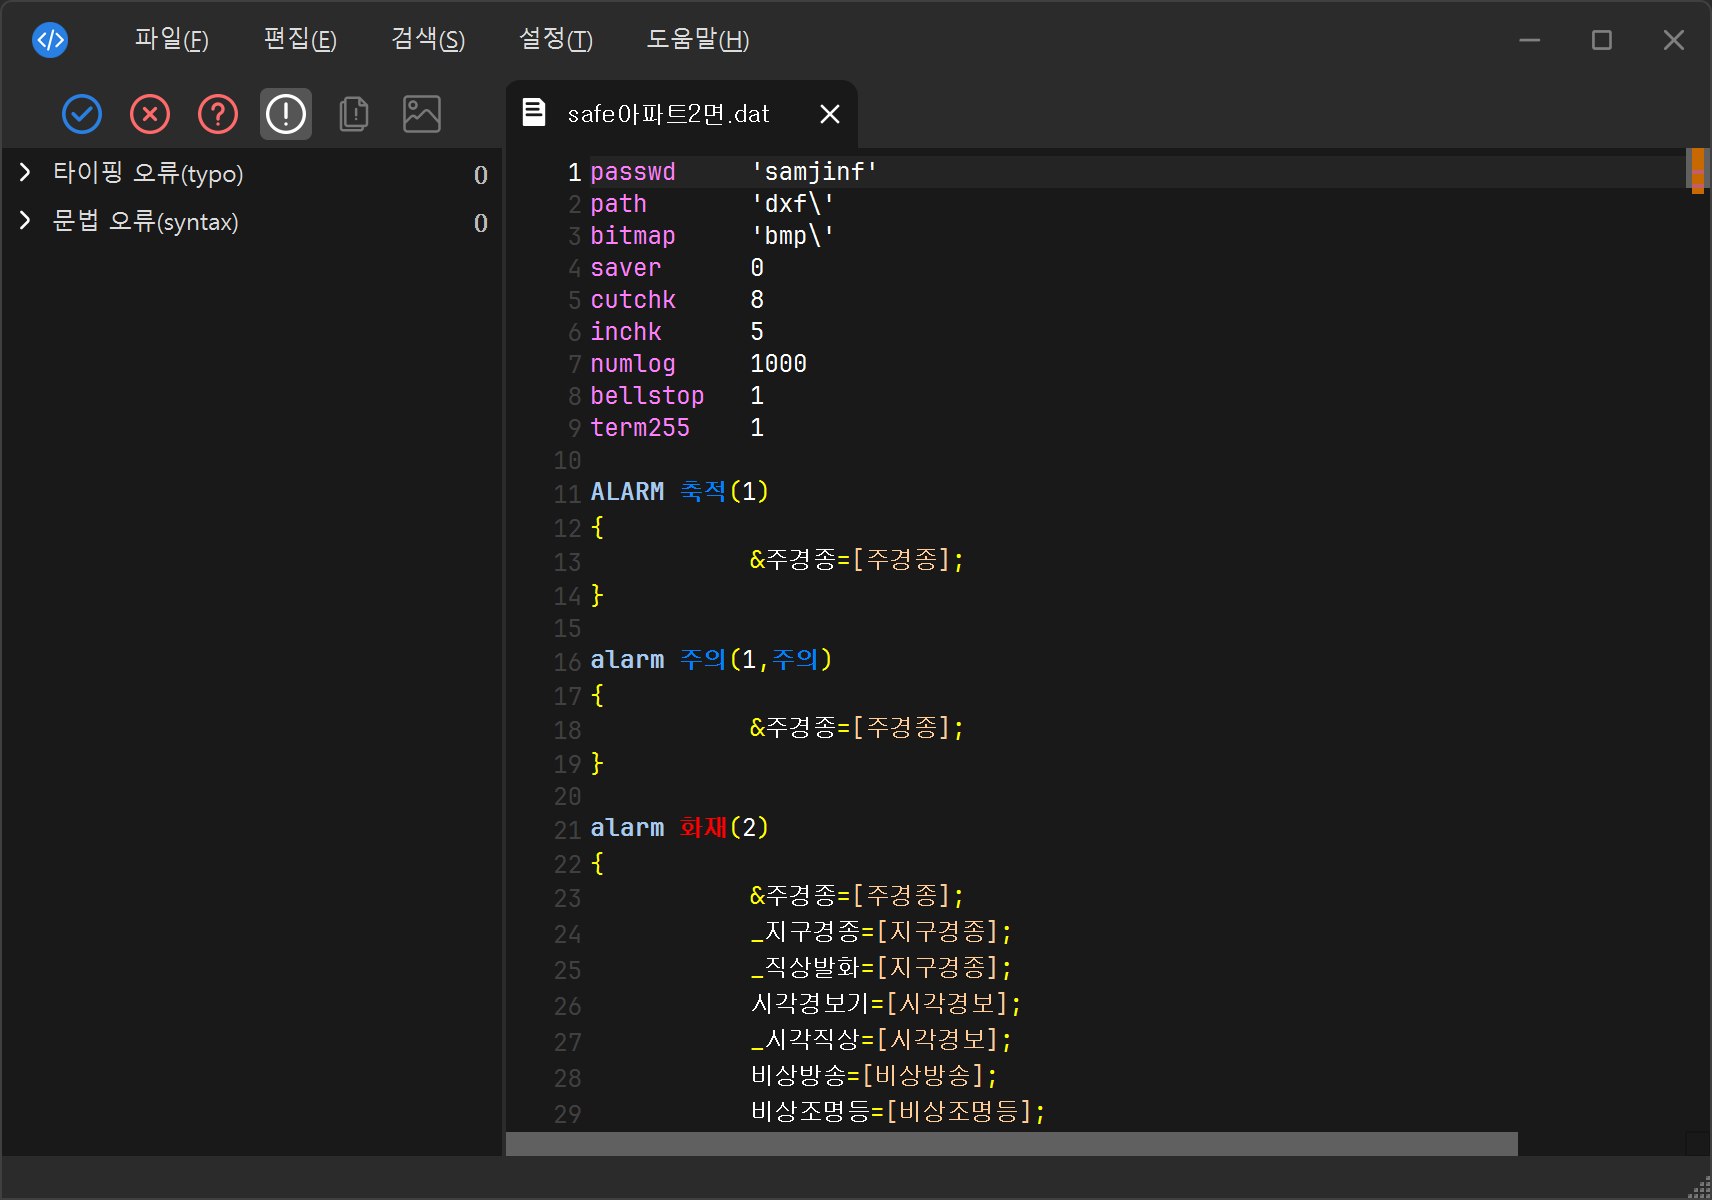This screenshot has width=1712, height=1200.
Task: Click the copy document report icon
Action: (x=354, y=114)
